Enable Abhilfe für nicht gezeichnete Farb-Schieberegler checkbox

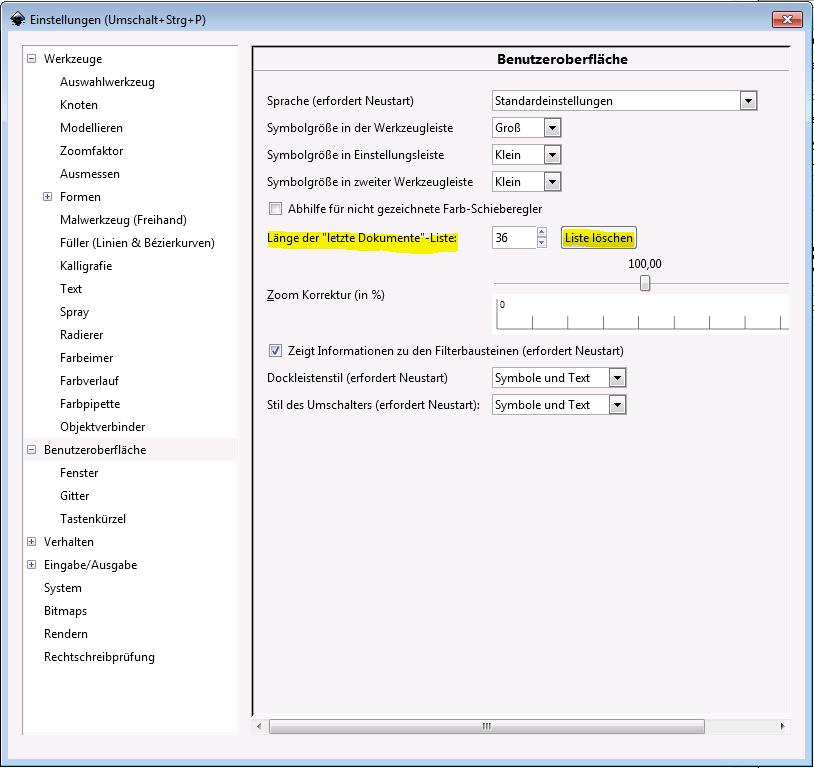pyautogui.click(x=276, y=209)
